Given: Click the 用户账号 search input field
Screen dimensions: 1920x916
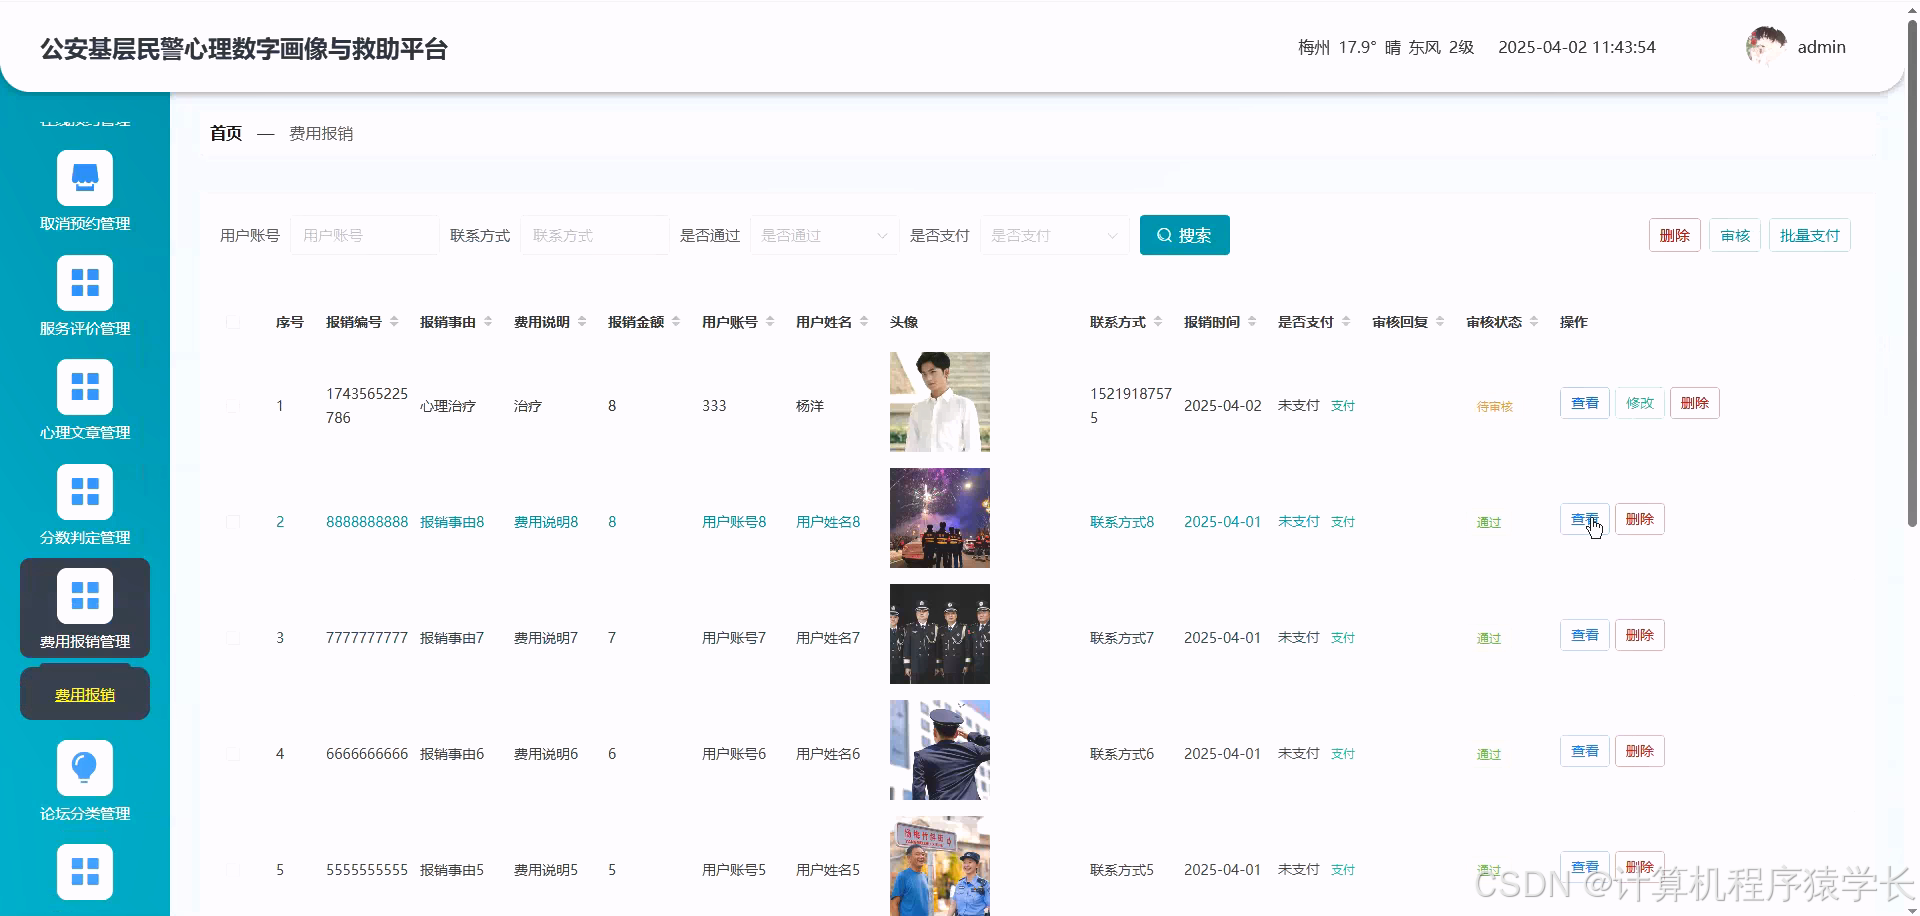Looking at the screenshot, I should coord(363,234).
